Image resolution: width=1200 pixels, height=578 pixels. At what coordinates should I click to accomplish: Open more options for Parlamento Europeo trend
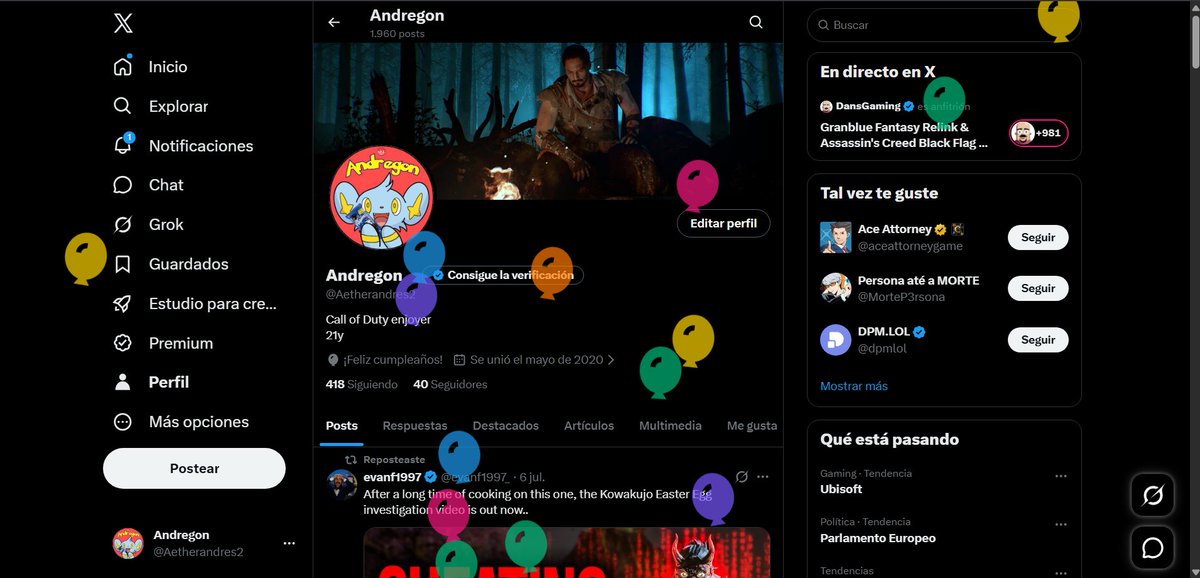point(1061,525)
